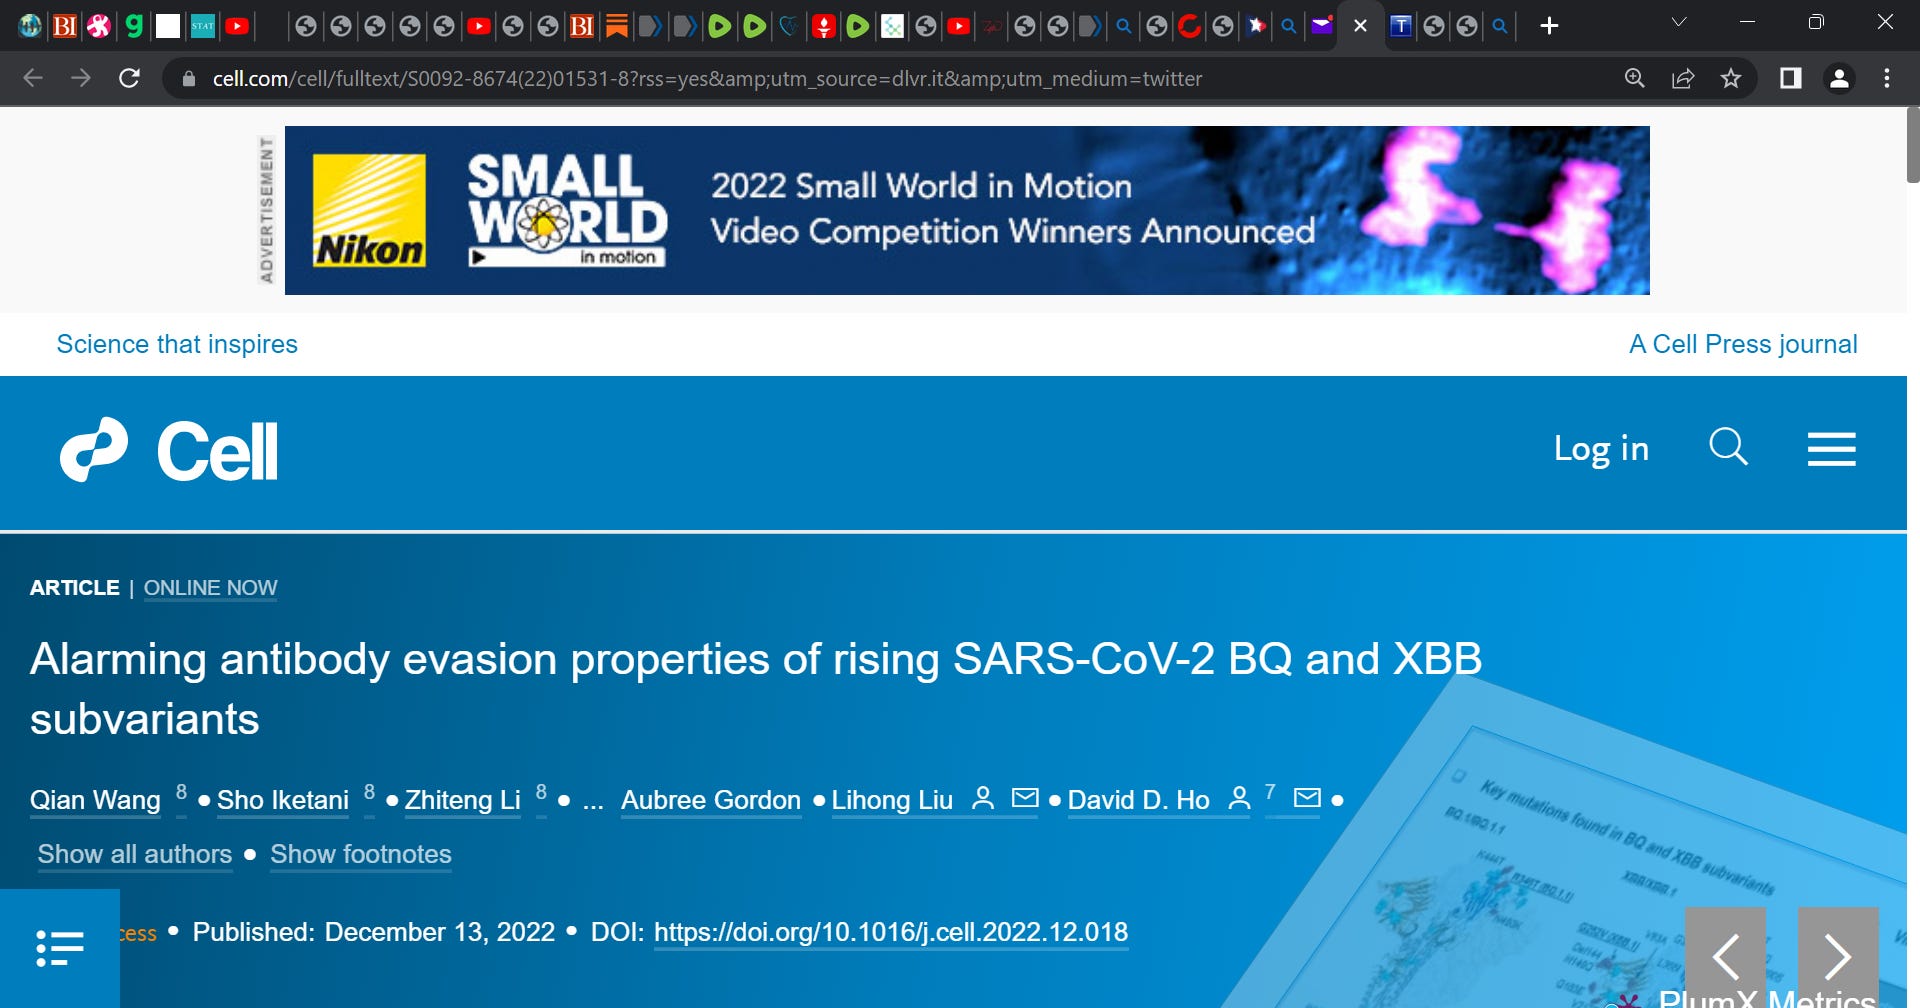Screen dimensions: 1920x1008
Task: Close the active Cell article tab
Action: 1360,26
